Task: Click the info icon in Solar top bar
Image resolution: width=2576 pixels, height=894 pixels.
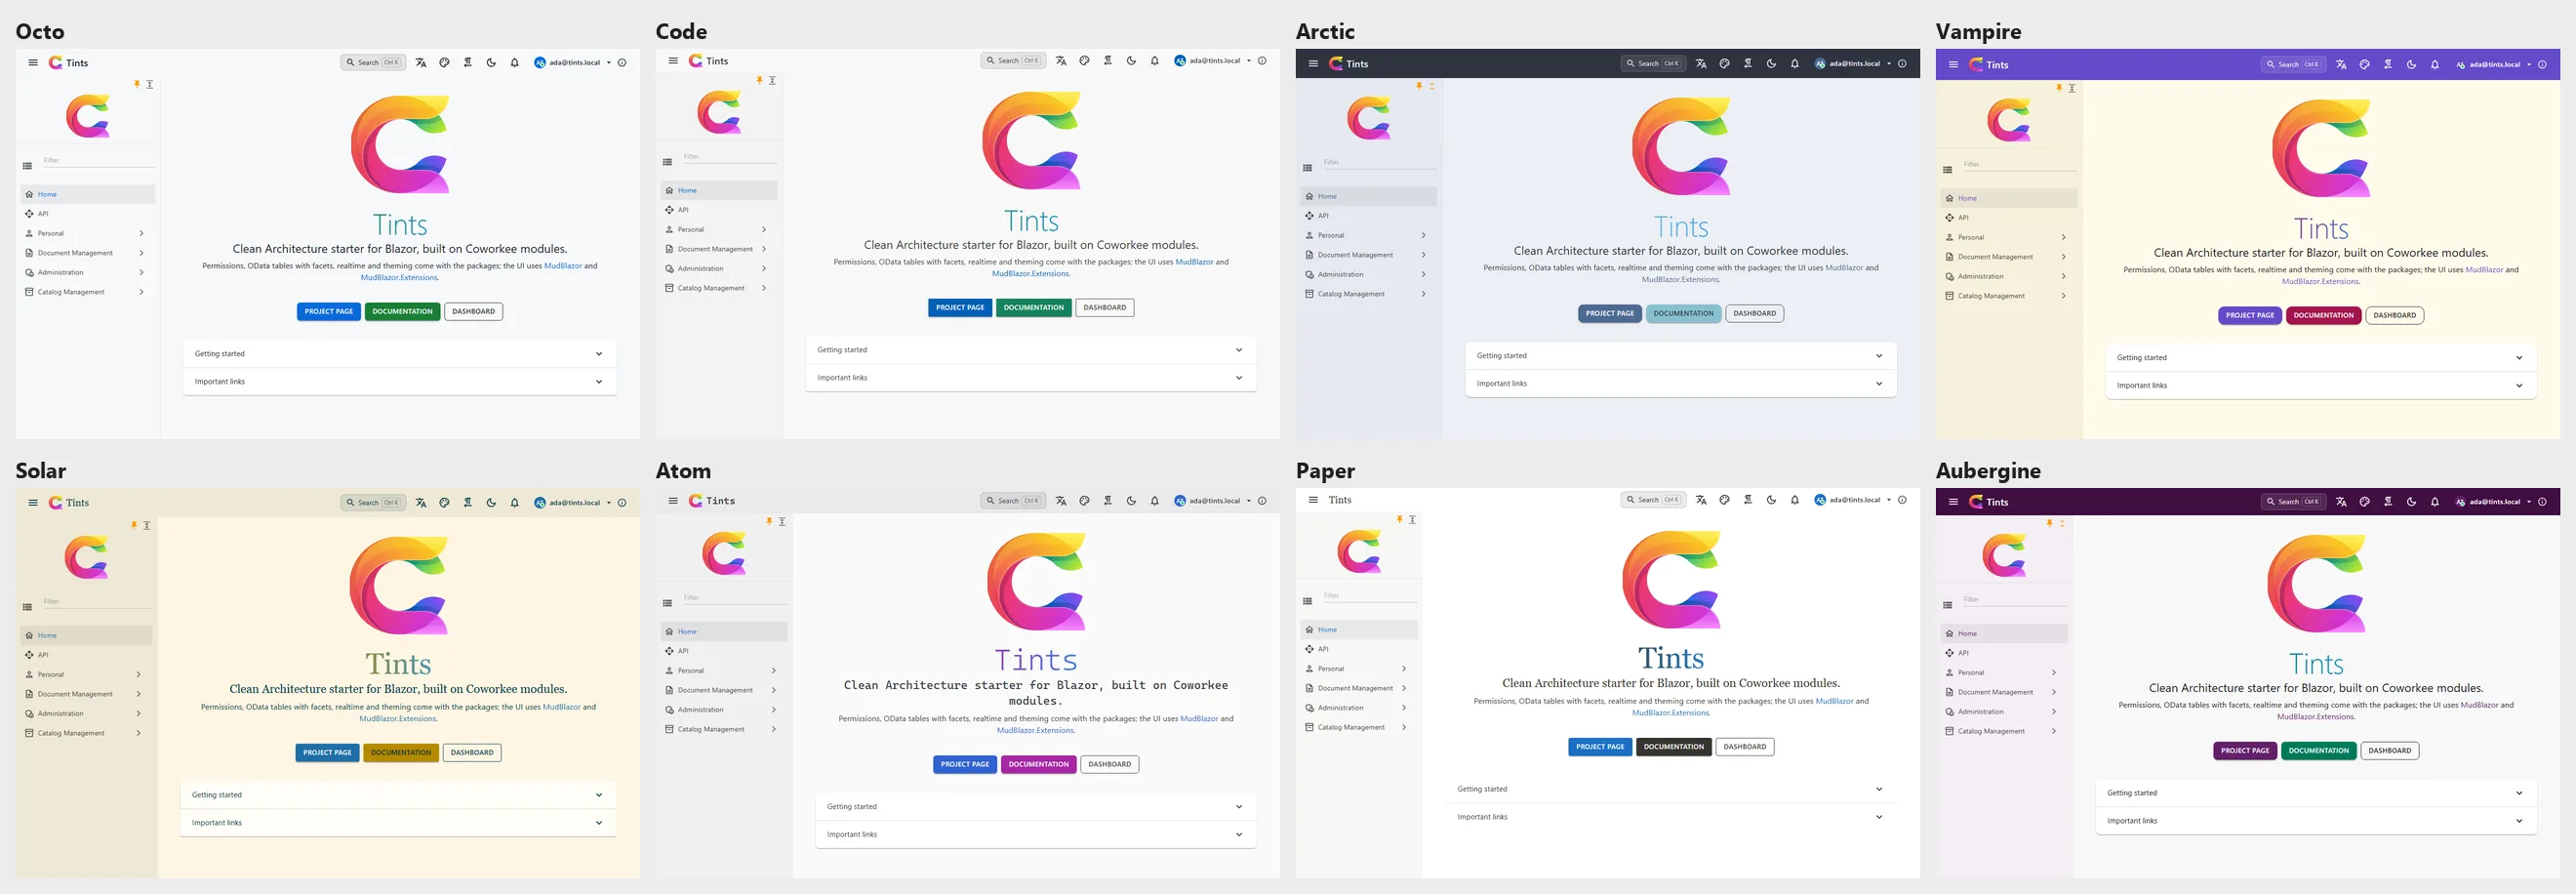Action: pyautogui.click(x=622, y=503)
